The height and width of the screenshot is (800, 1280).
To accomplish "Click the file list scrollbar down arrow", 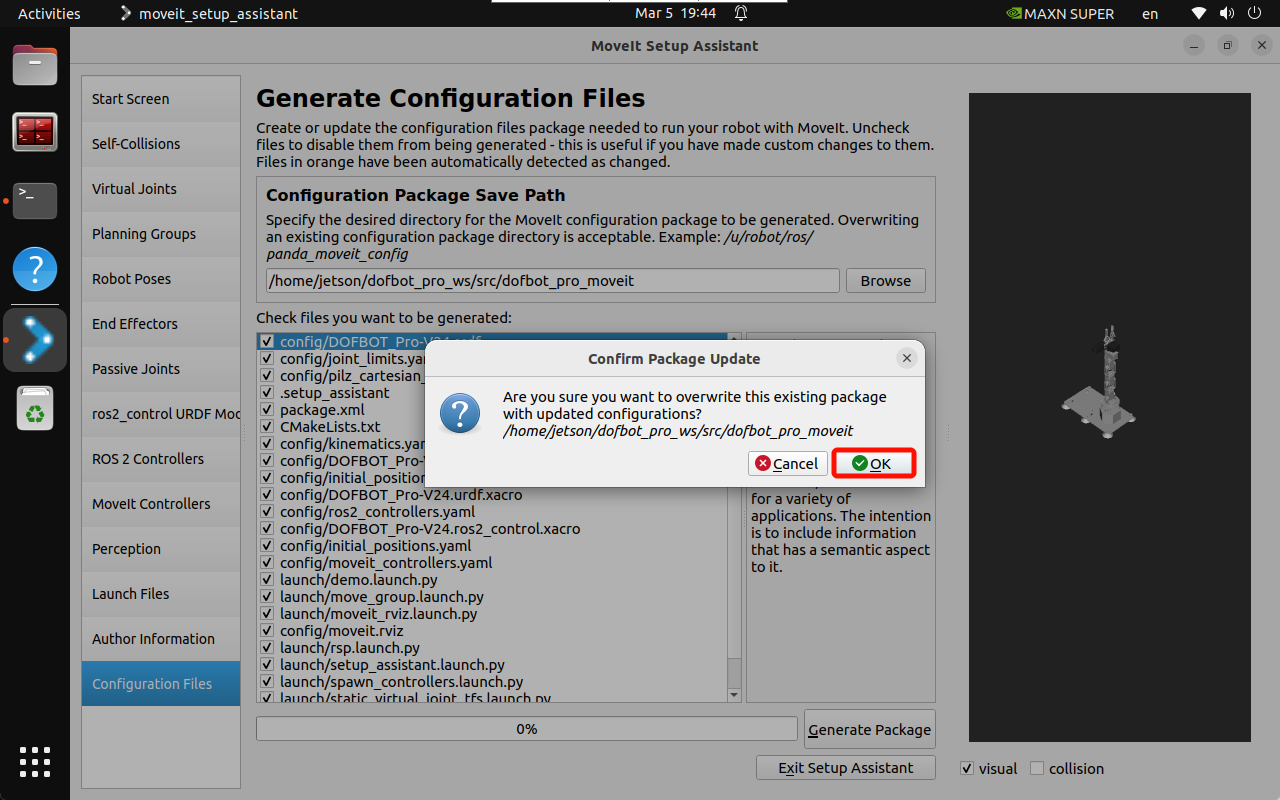I will click(734, 694).
